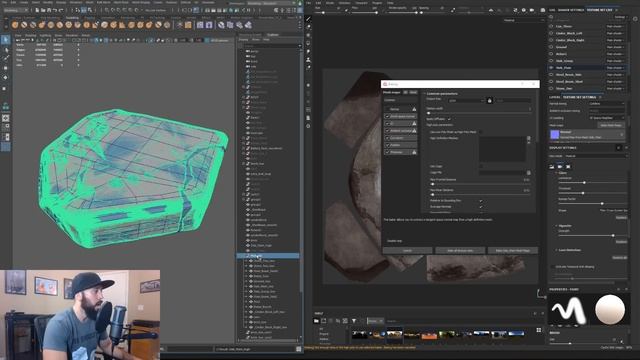Select the Paint brush tool in Painter
The width and height of the screenshot is (640, 360).
(309, 19)
